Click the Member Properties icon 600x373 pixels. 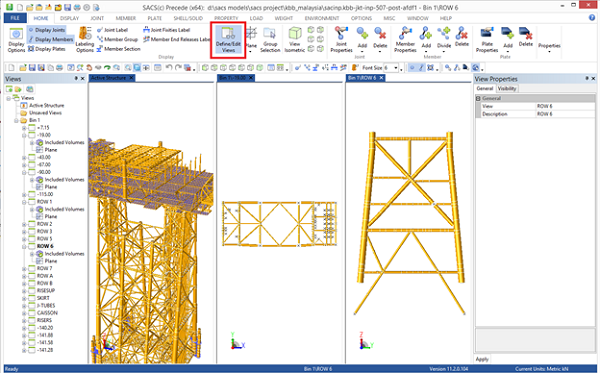[405, 39]
